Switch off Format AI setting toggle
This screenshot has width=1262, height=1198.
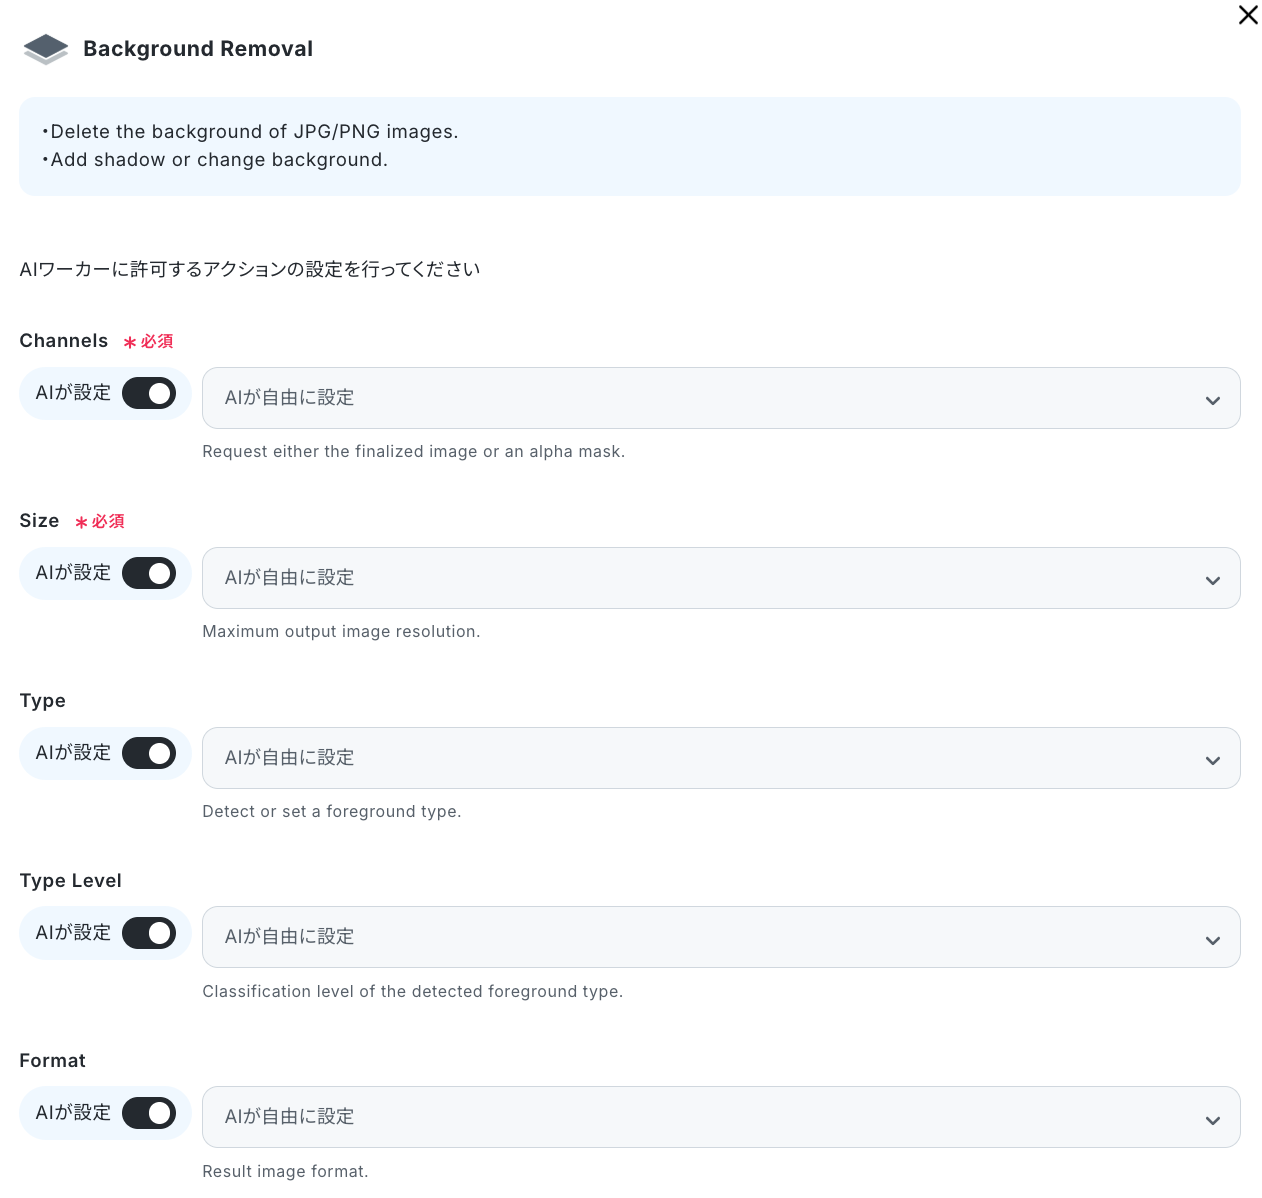[x=149, y=1113]
